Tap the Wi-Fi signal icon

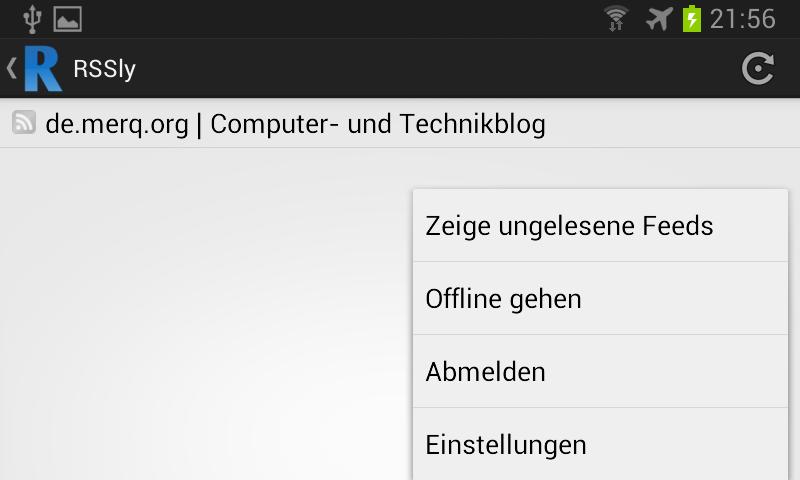click(617, 18)
